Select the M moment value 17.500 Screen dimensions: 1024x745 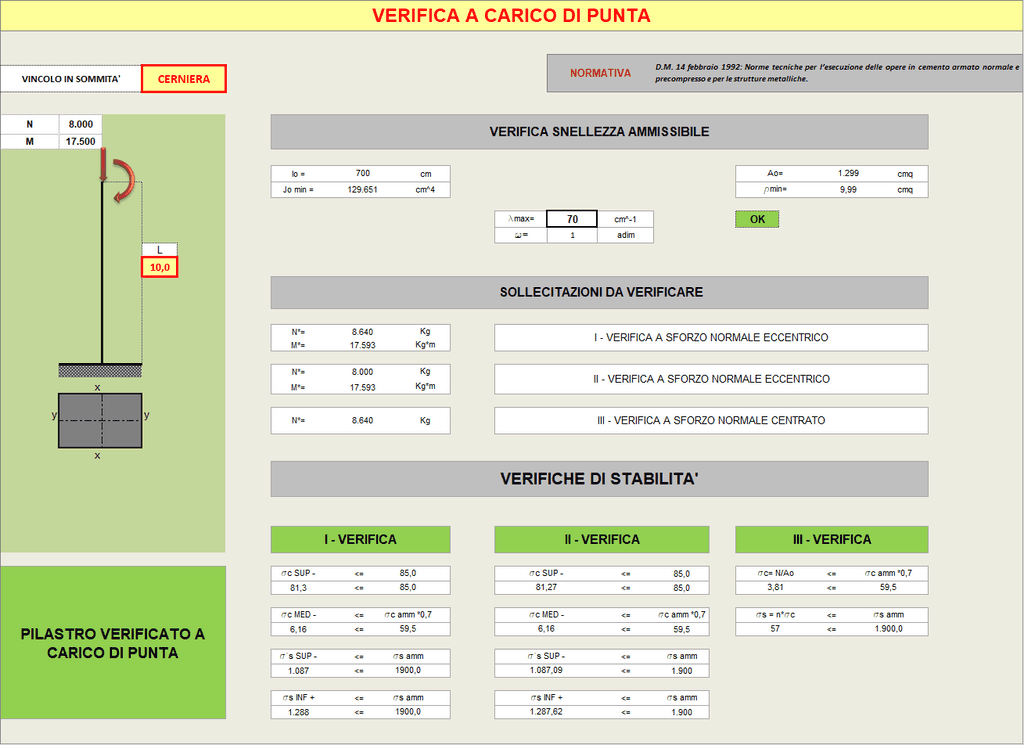tap(80, 141)
